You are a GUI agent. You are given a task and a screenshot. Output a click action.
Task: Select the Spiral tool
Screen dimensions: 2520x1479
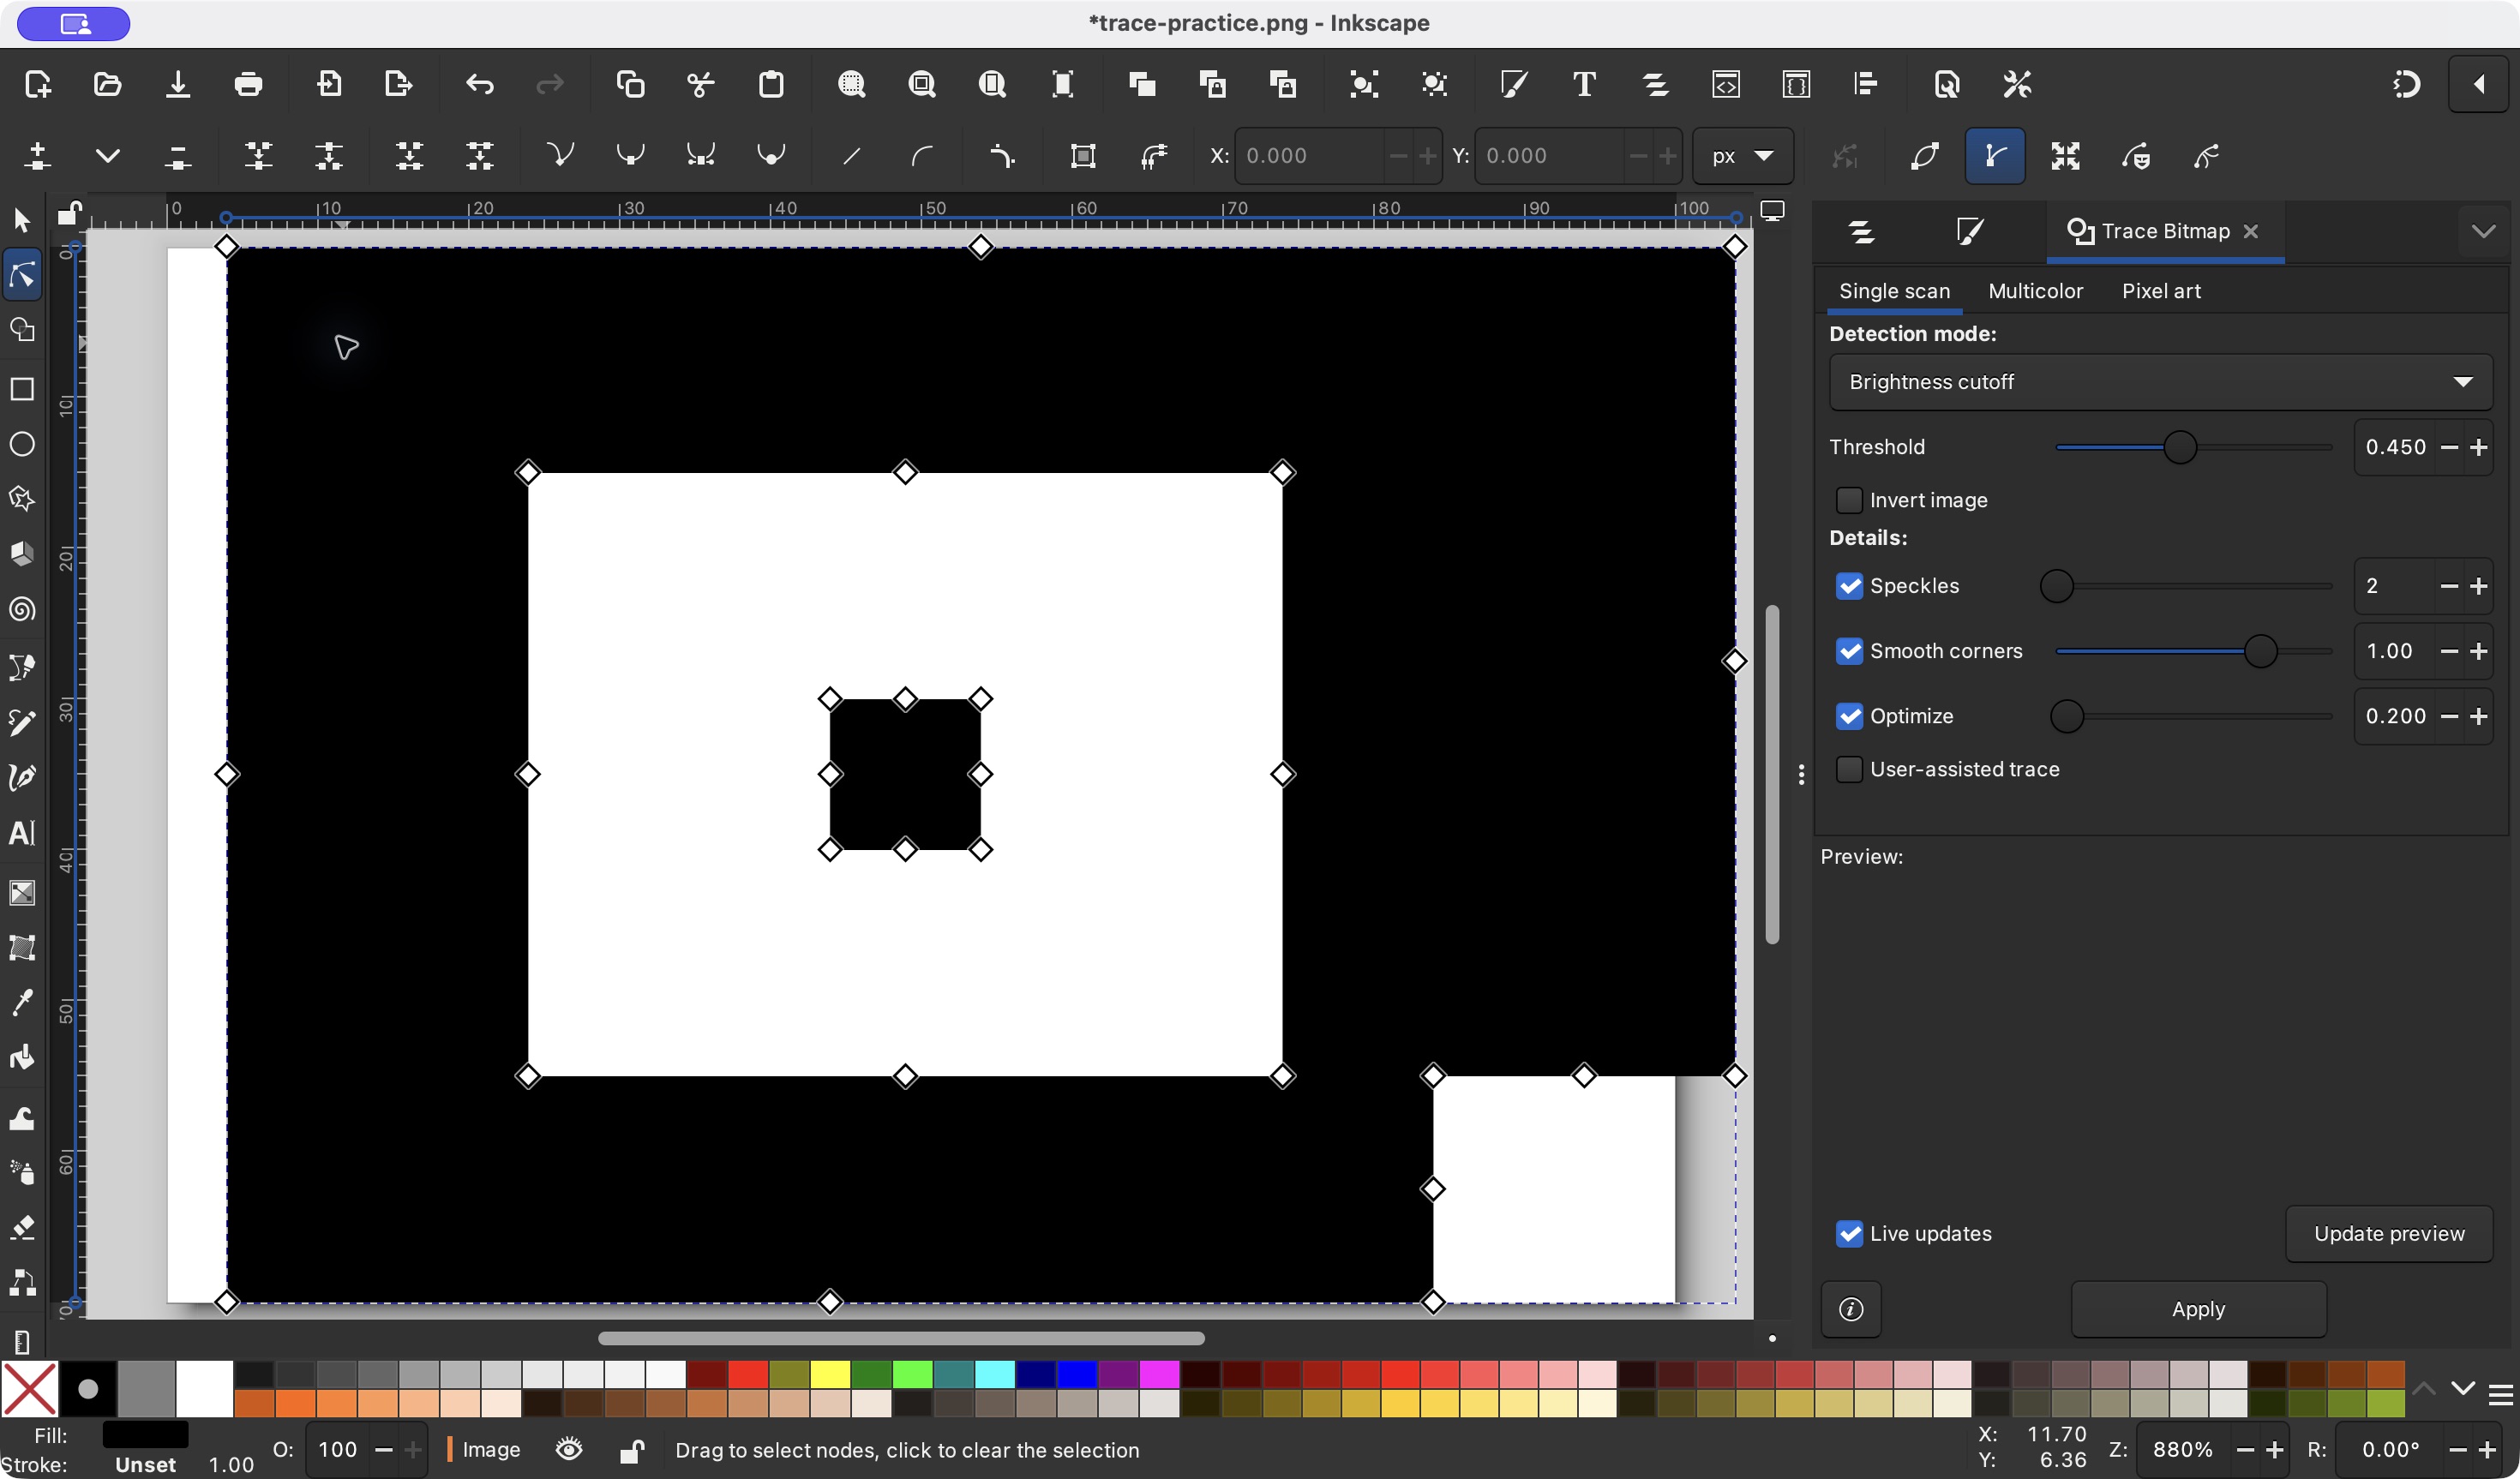[x=22, y=609]
